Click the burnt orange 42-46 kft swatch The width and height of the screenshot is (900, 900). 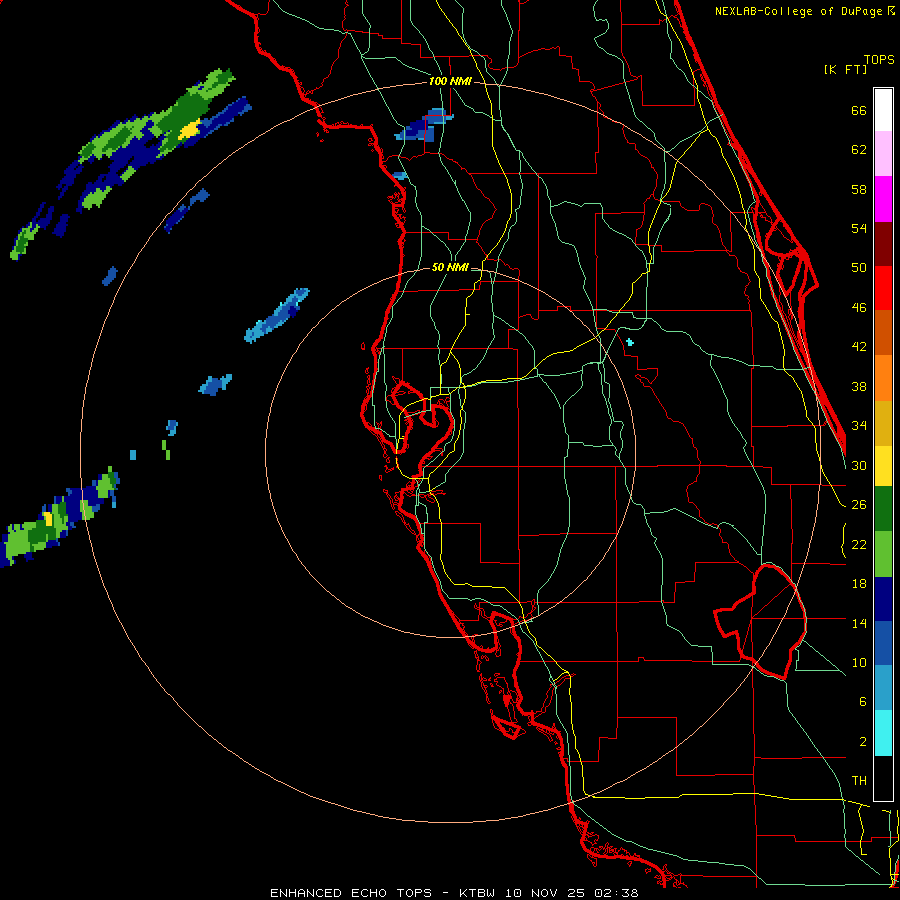click(883, 332)
